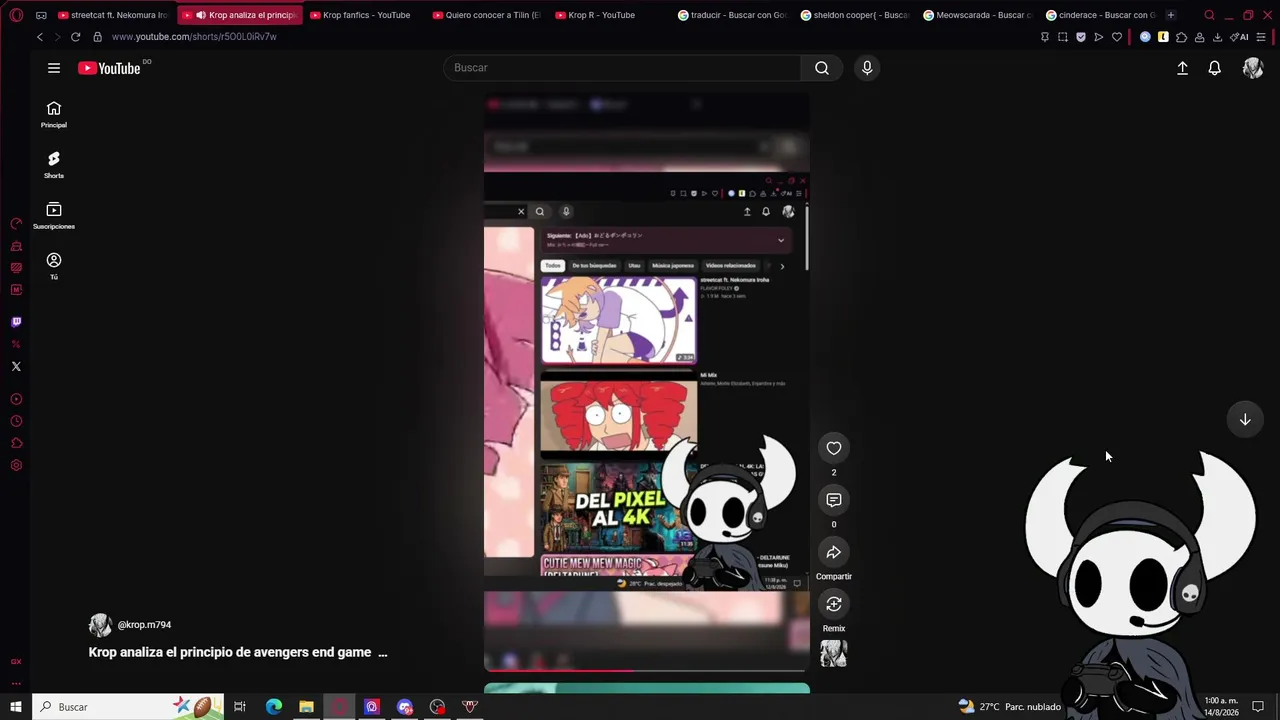The image size is (1280, 720).
Task: Open the browser downloads icon
Action: point(1217,37)
